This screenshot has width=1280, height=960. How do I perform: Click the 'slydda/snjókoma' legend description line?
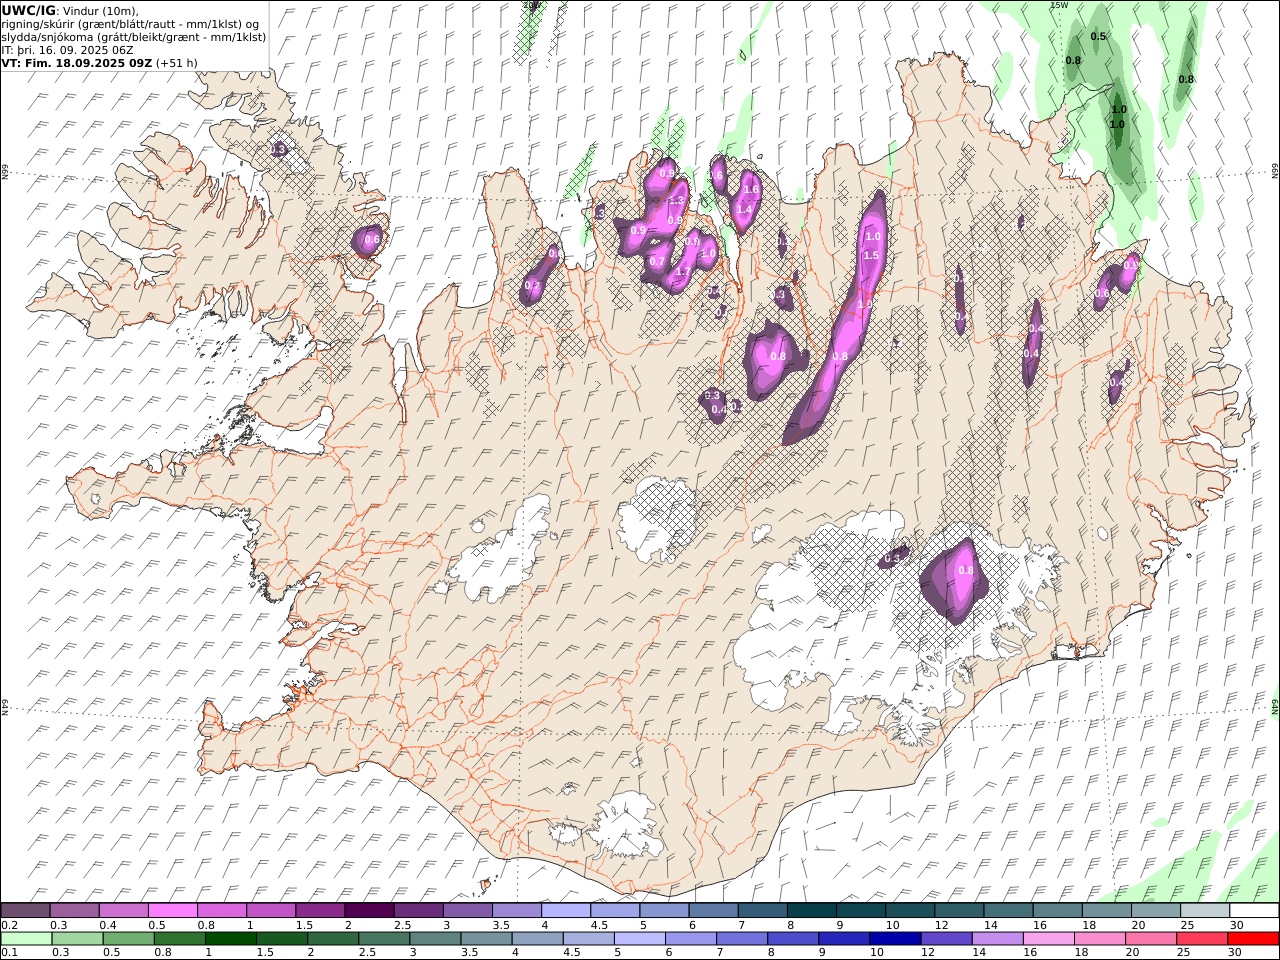click(134, 37)
